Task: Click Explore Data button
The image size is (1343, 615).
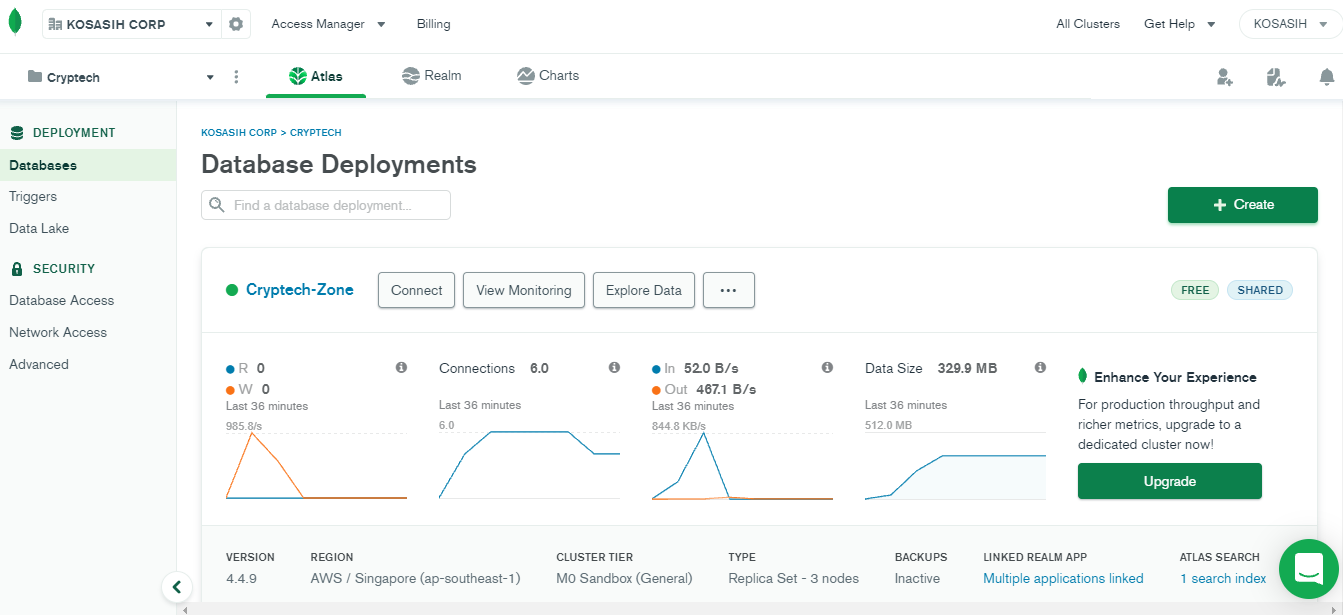Action: click(644, 290)
